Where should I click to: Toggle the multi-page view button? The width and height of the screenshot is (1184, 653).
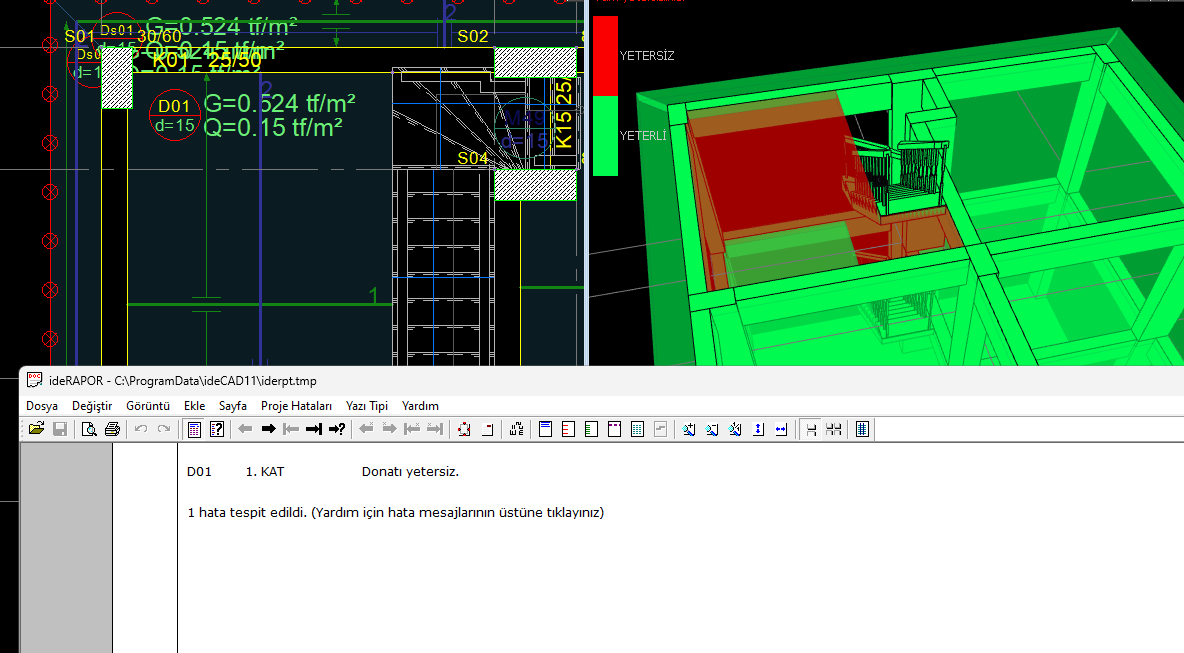(833, 429)
